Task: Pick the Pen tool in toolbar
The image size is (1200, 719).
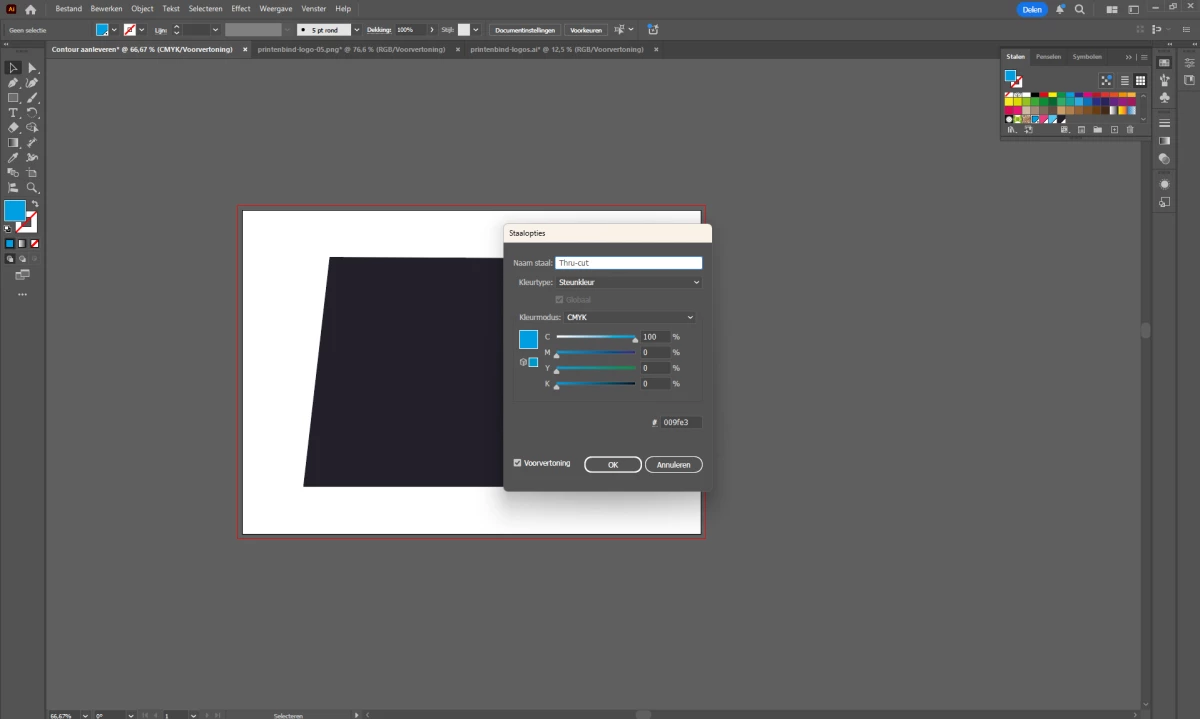Action: (13, 83)
